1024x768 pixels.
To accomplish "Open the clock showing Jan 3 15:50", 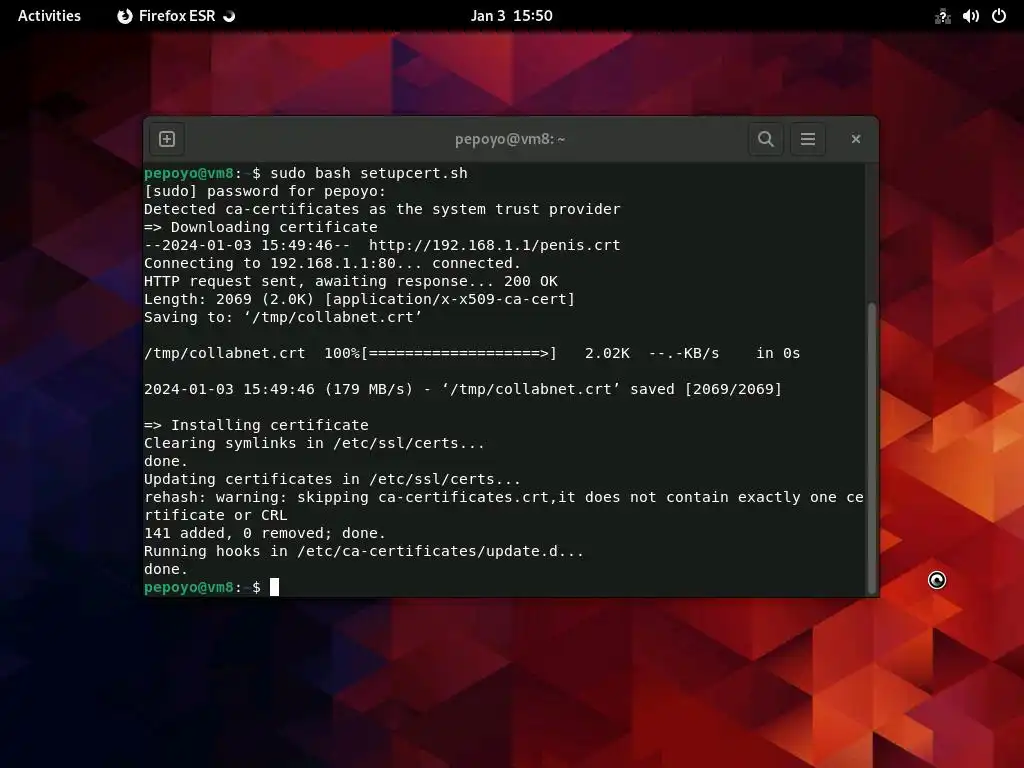I will (511, 16).
